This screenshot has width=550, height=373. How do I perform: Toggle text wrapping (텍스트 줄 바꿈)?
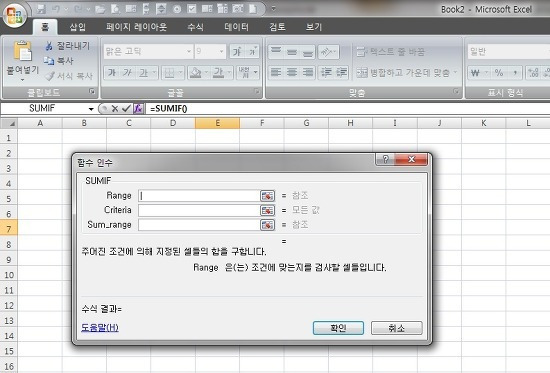pyautogui.click(x=391, y=52)
